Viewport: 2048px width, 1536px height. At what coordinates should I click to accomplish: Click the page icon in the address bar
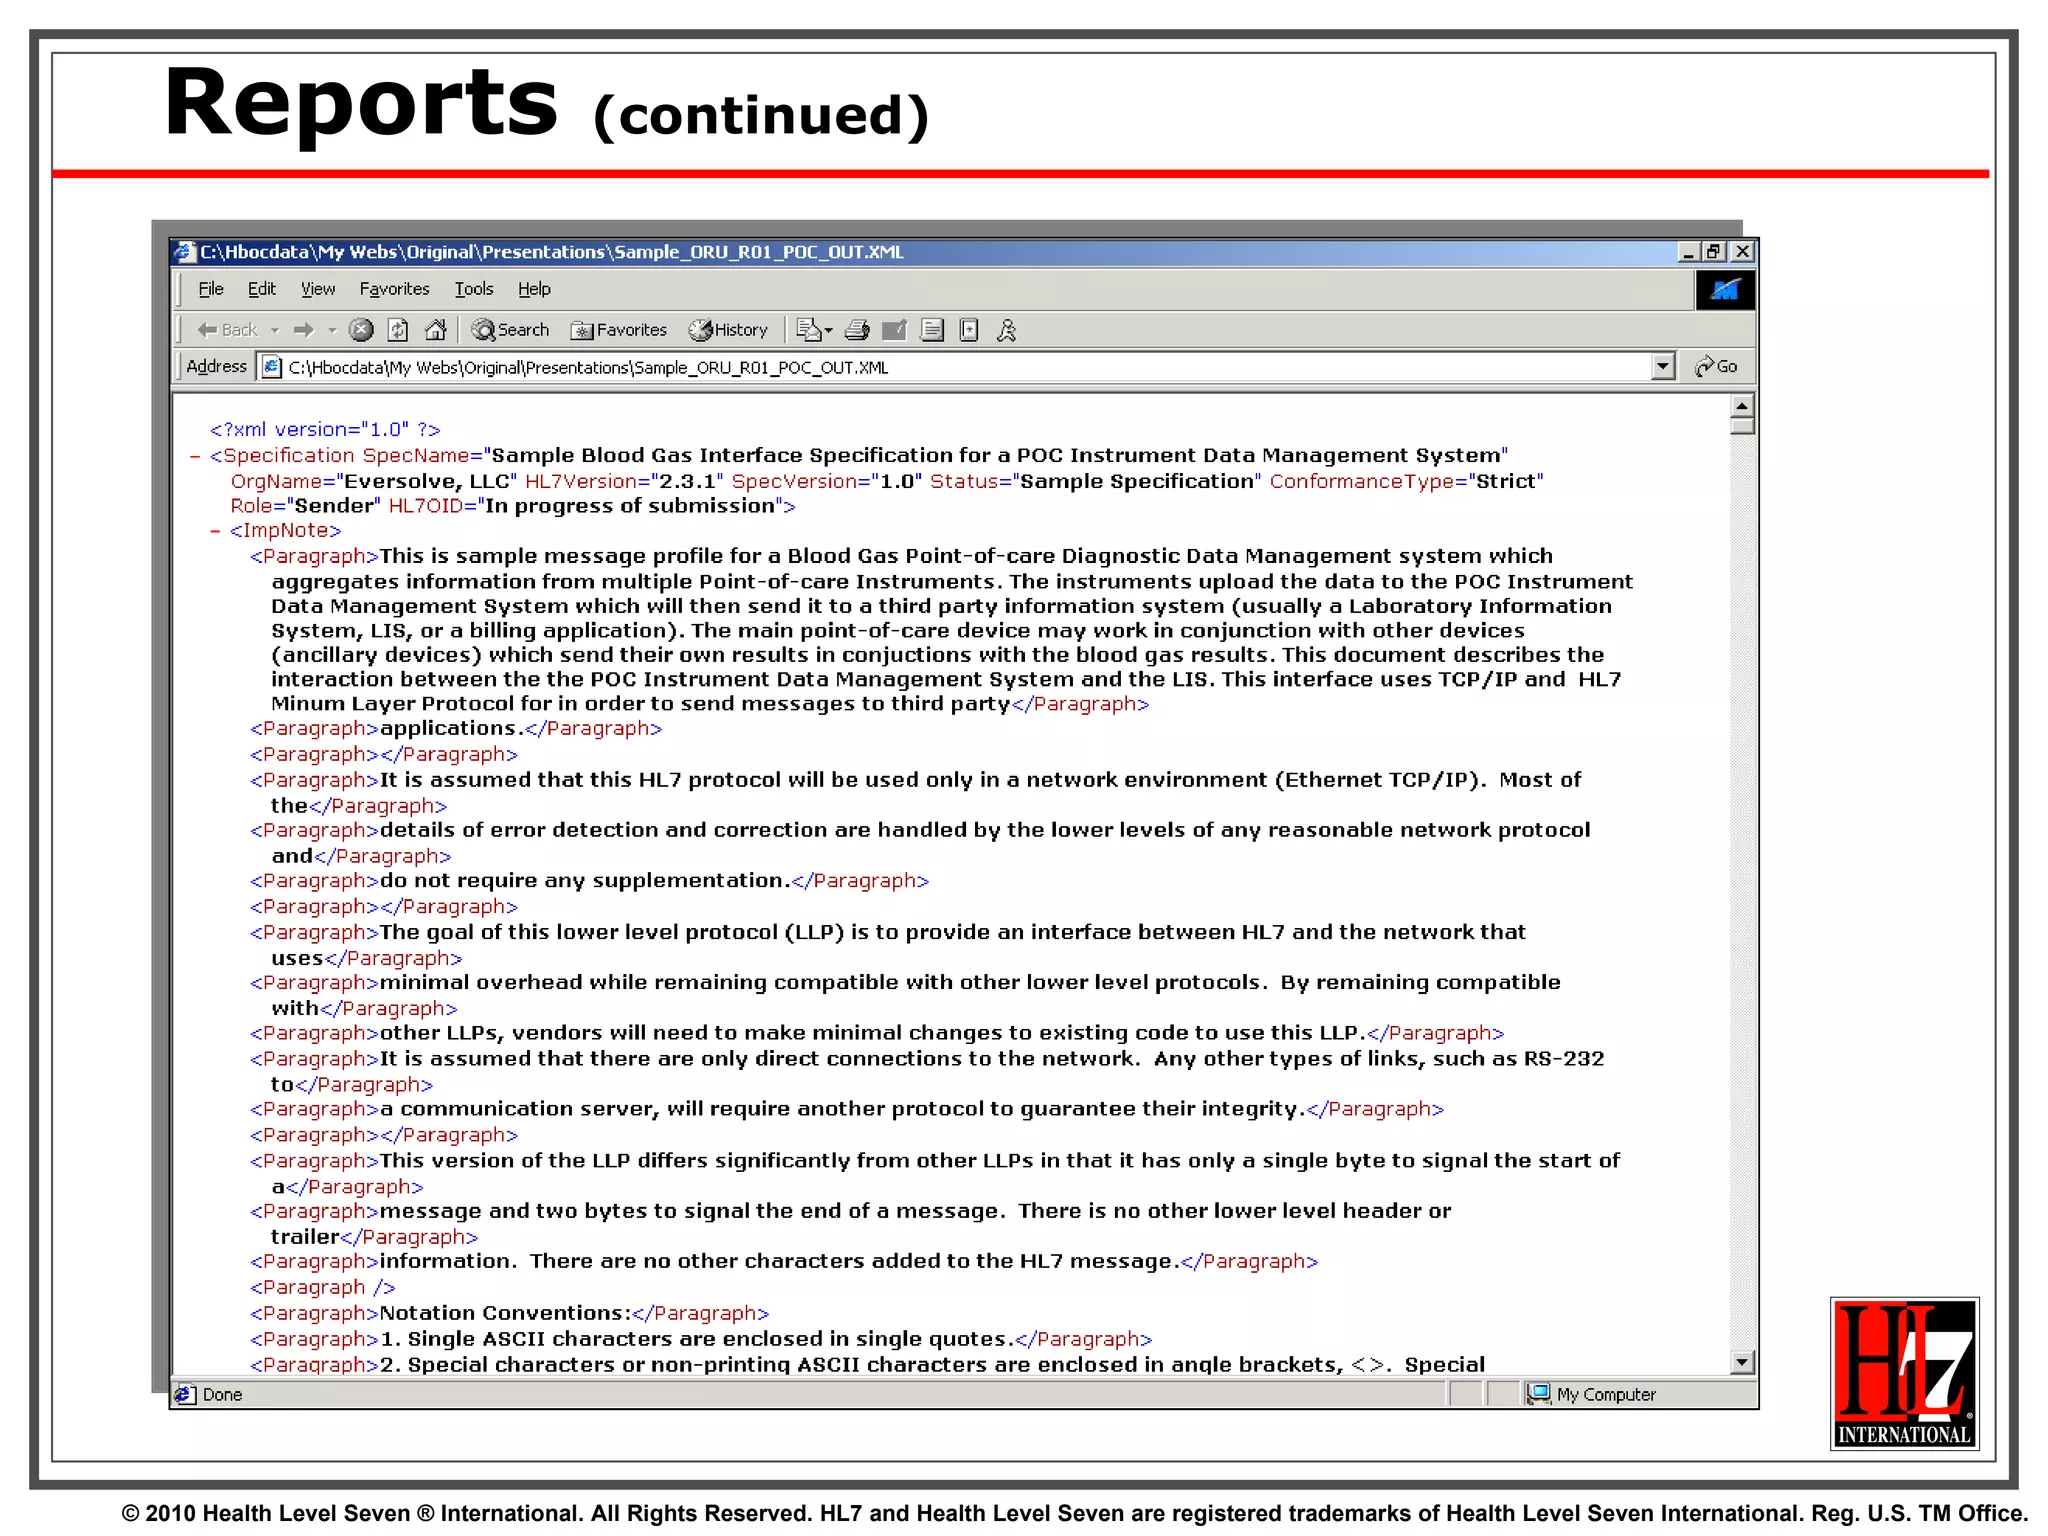pyautogui.click(x=271, y=367)
